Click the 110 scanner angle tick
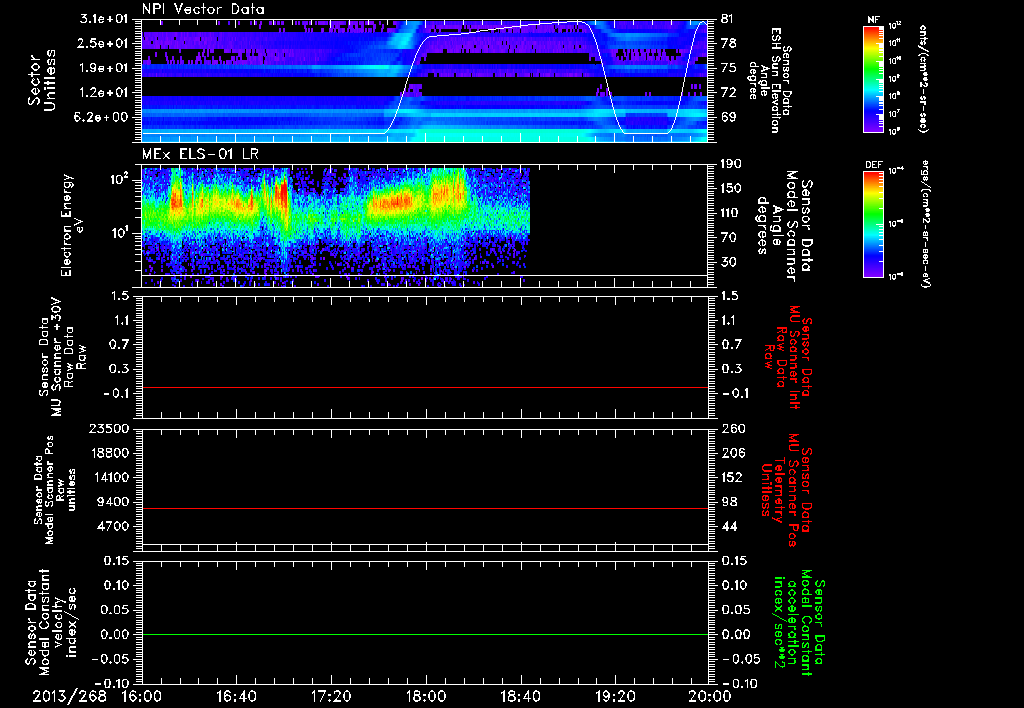This screenshot has height=708, width=1024. tap(731, 213)
